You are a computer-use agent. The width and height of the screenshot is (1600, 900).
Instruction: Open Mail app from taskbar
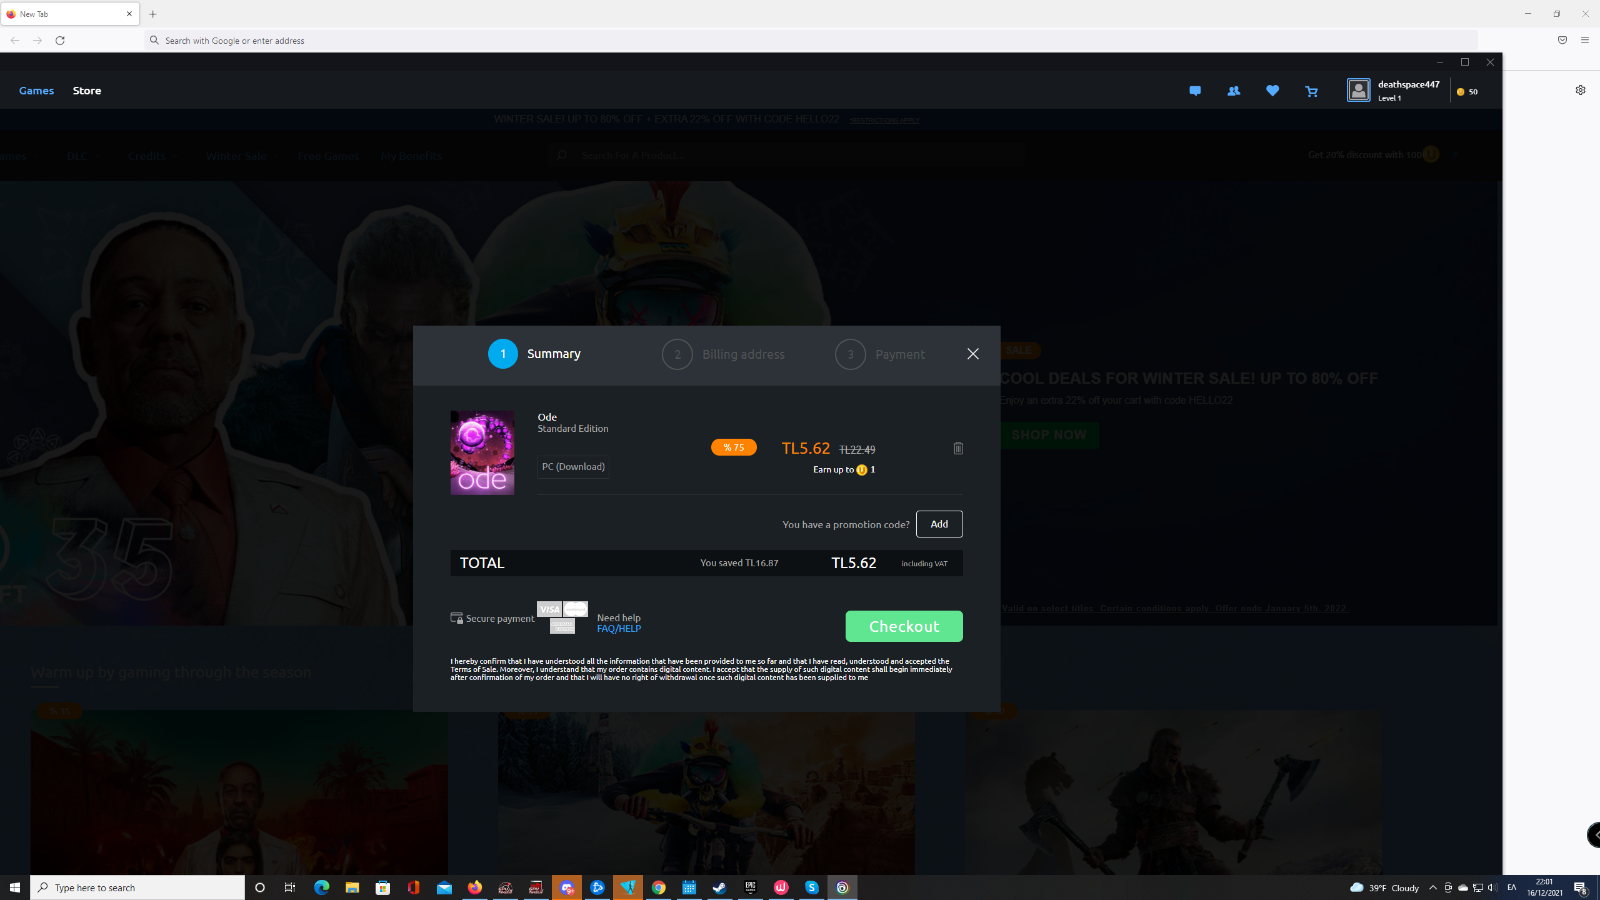pyautogui.click(x=444, y=887)
